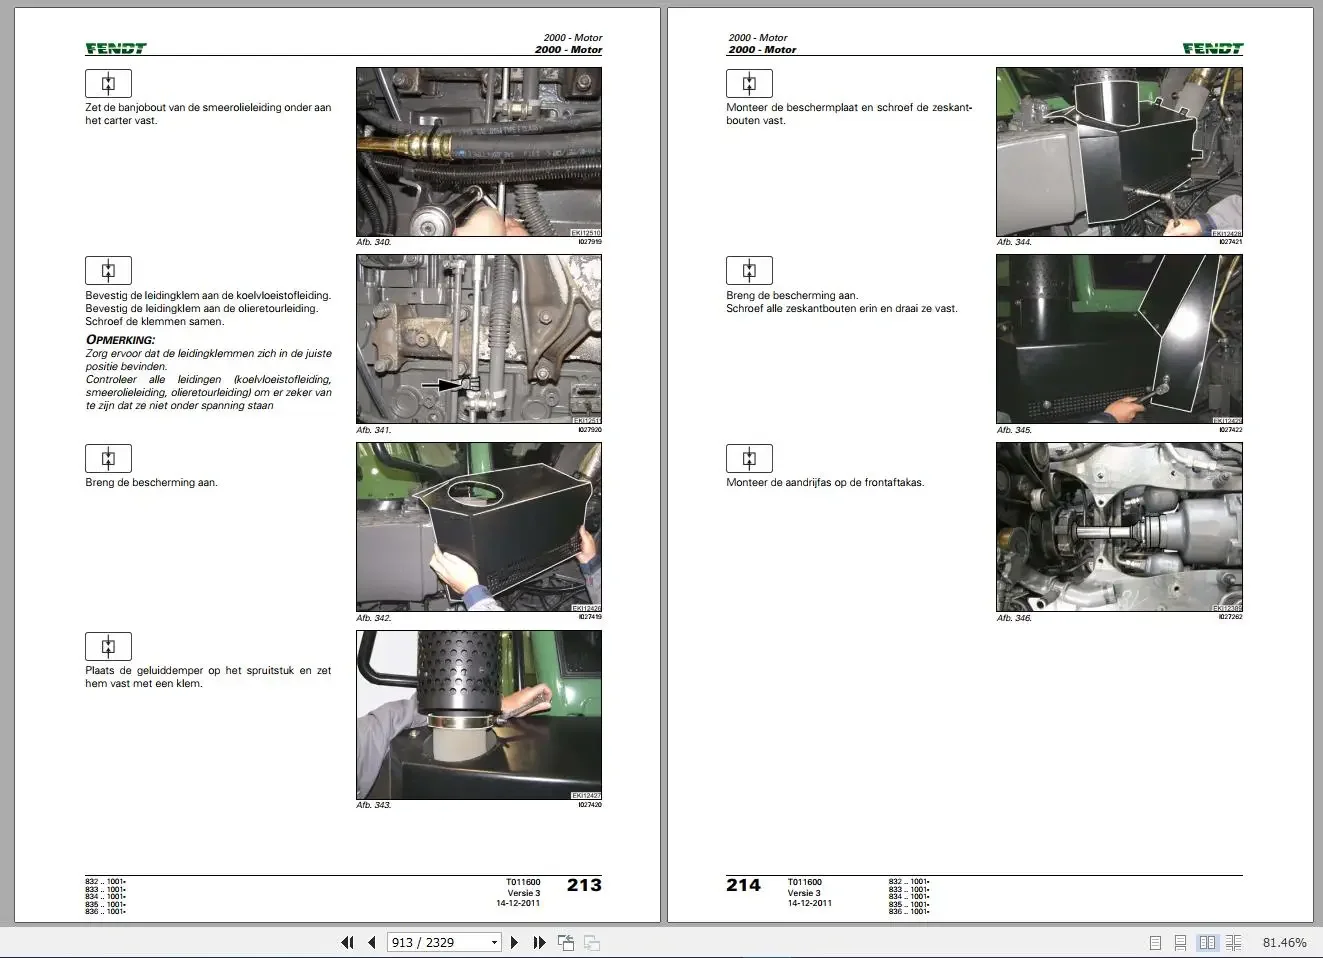This screenshot has width=1323, height=958.
Task: Click the Afb. 343 silencer photo
Action: point(479,715)
